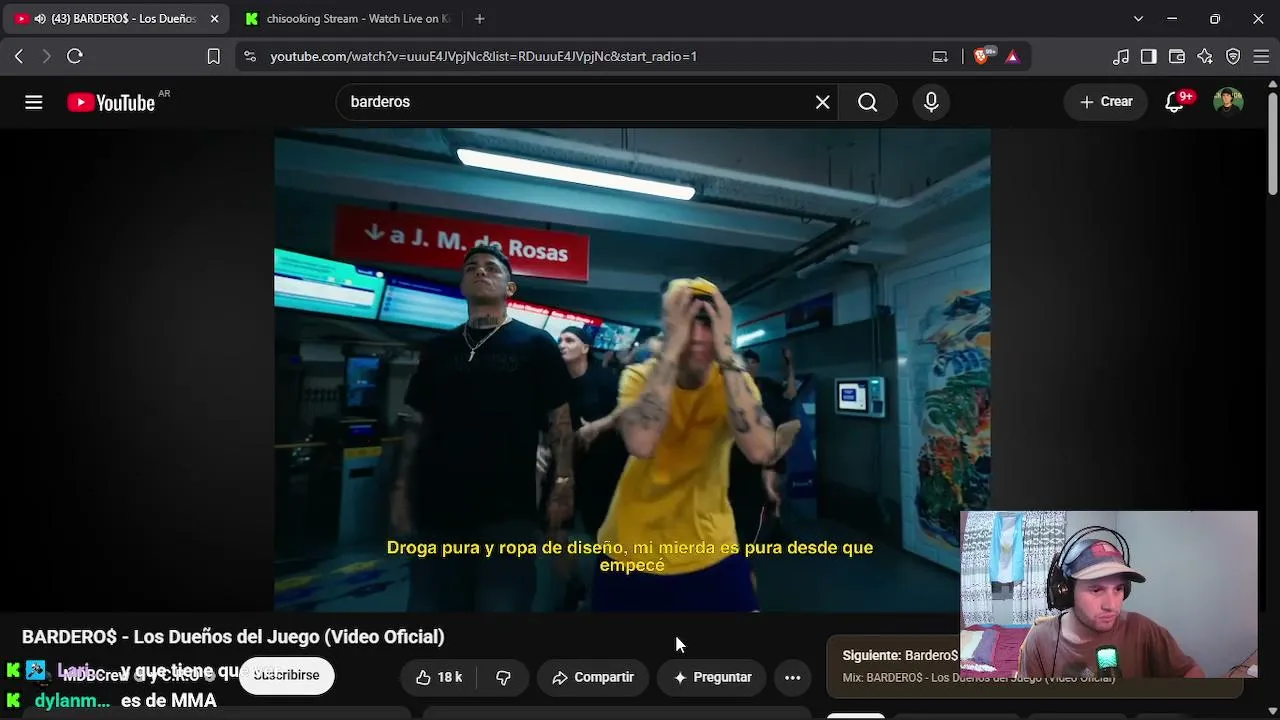Subscribe using the Suscribirse button
The height and width of the screenshot is (720, 1280).
[x=286, y=675]
